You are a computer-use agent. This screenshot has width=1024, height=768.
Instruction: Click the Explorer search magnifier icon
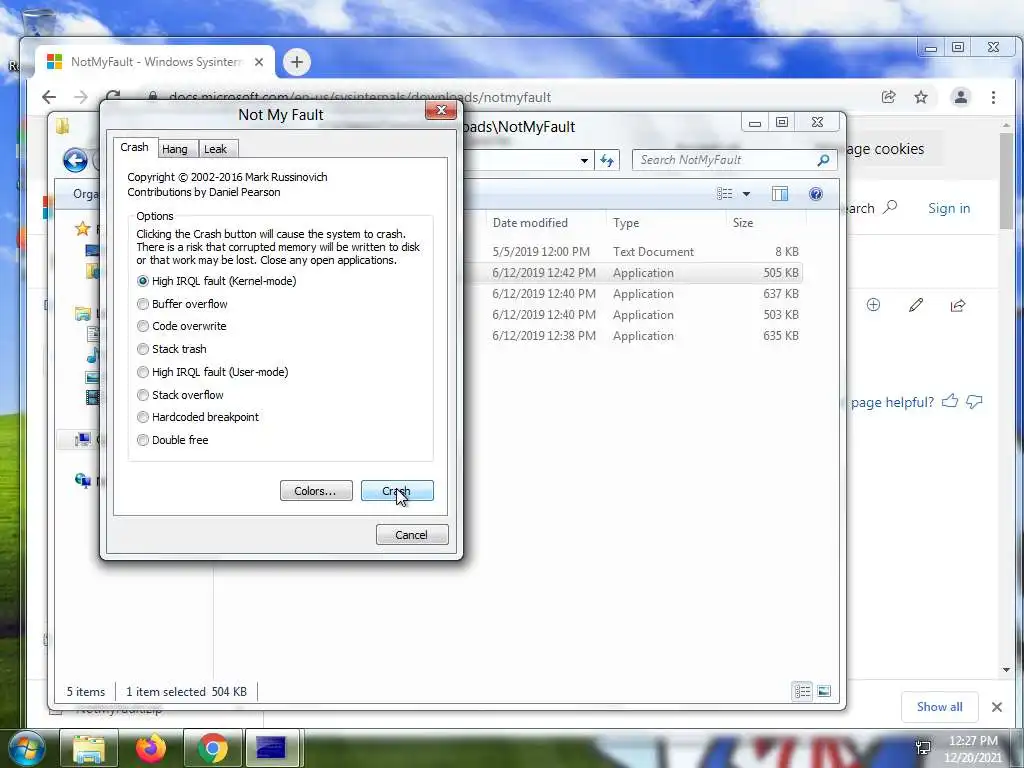point(824,160)
